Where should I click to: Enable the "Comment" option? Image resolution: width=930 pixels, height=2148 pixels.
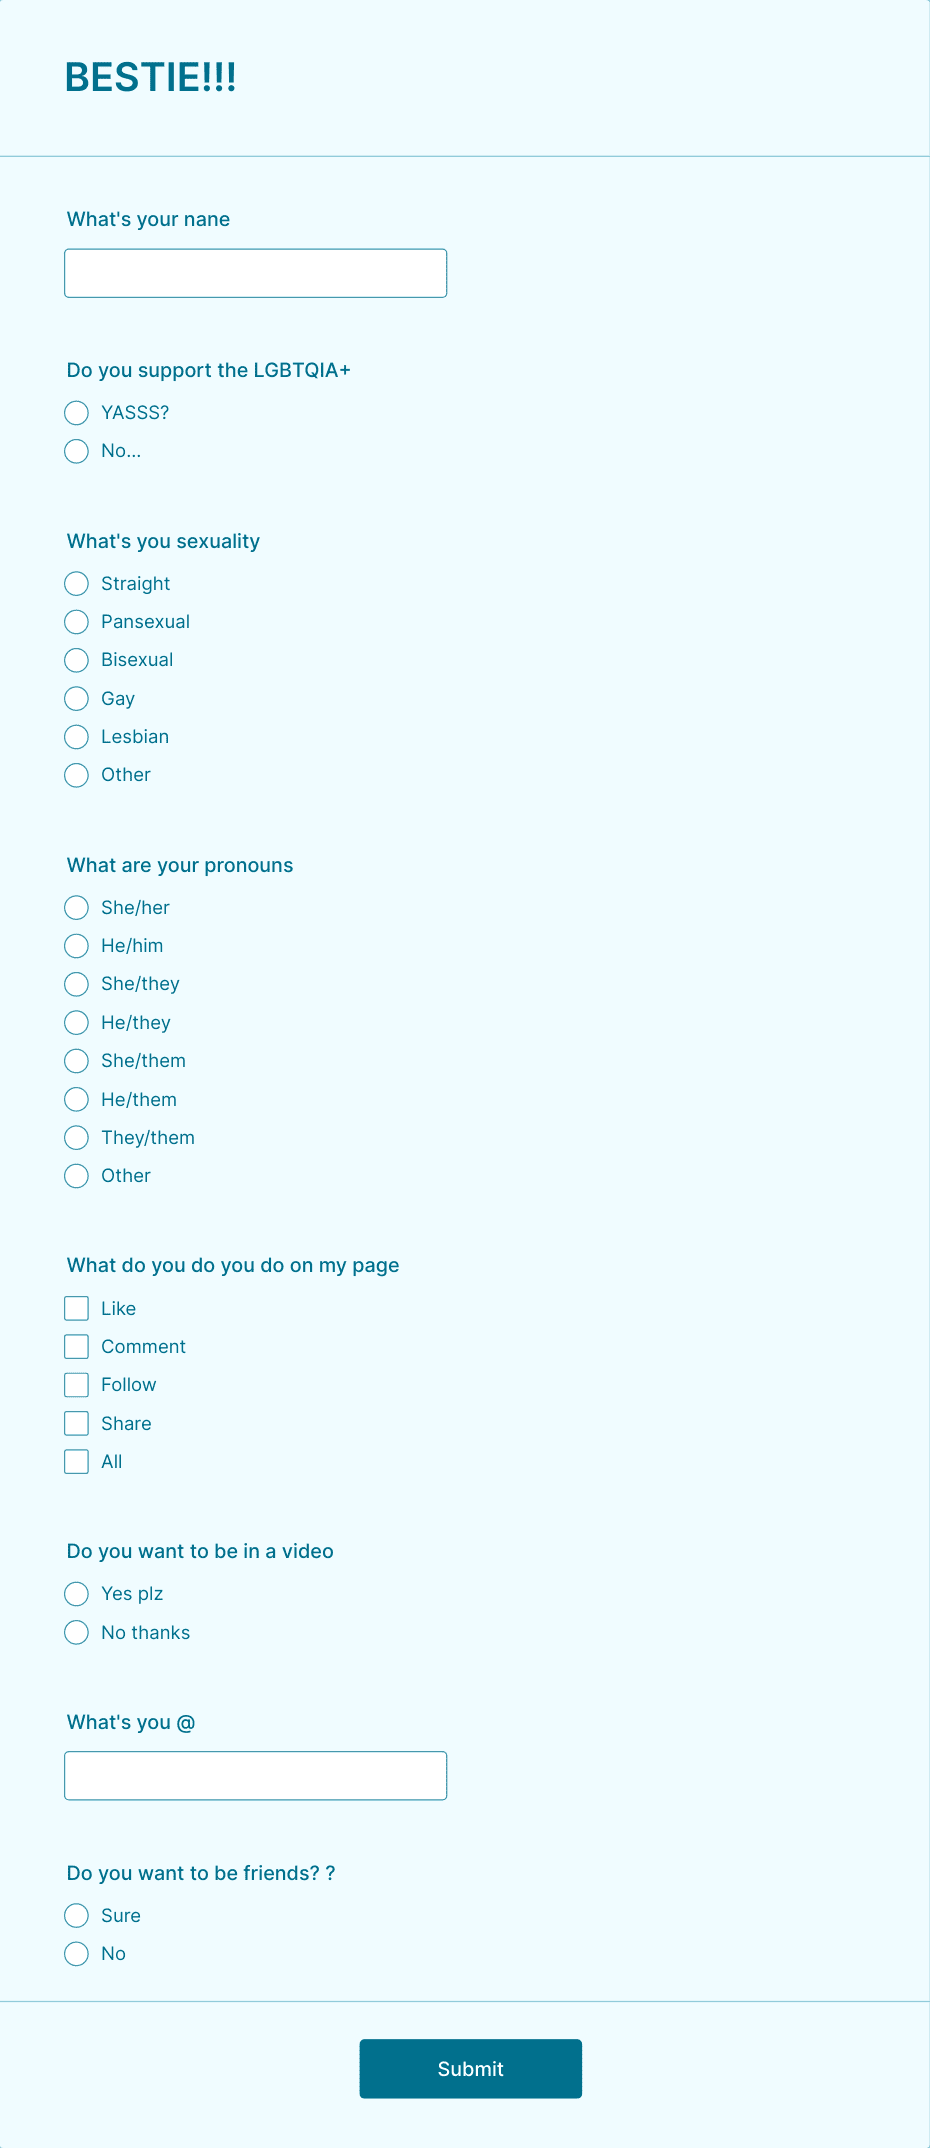pyautogui.click(x=76, y=1346)
